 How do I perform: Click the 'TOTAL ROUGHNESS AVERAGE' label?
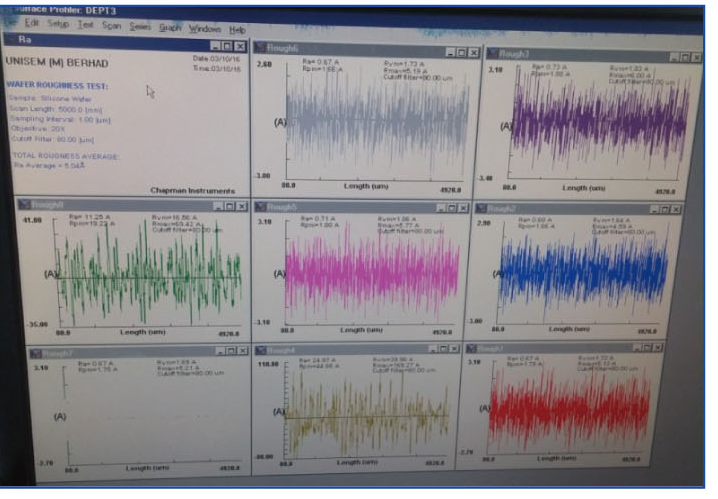pos(66,156)
